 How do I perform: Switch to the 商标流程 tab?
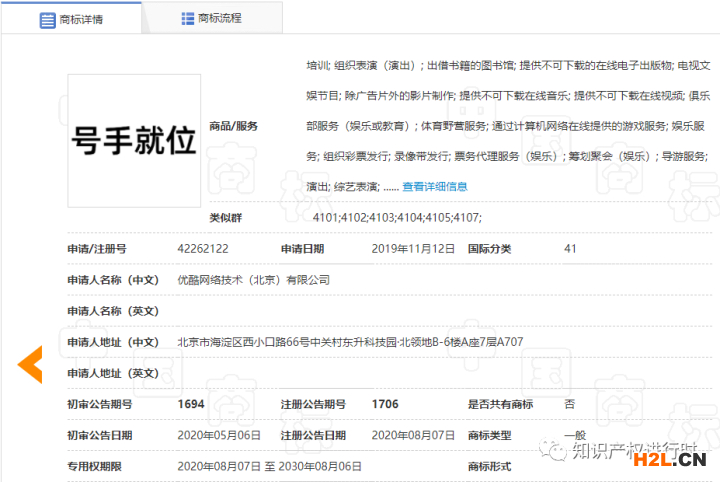coord(219,18)
